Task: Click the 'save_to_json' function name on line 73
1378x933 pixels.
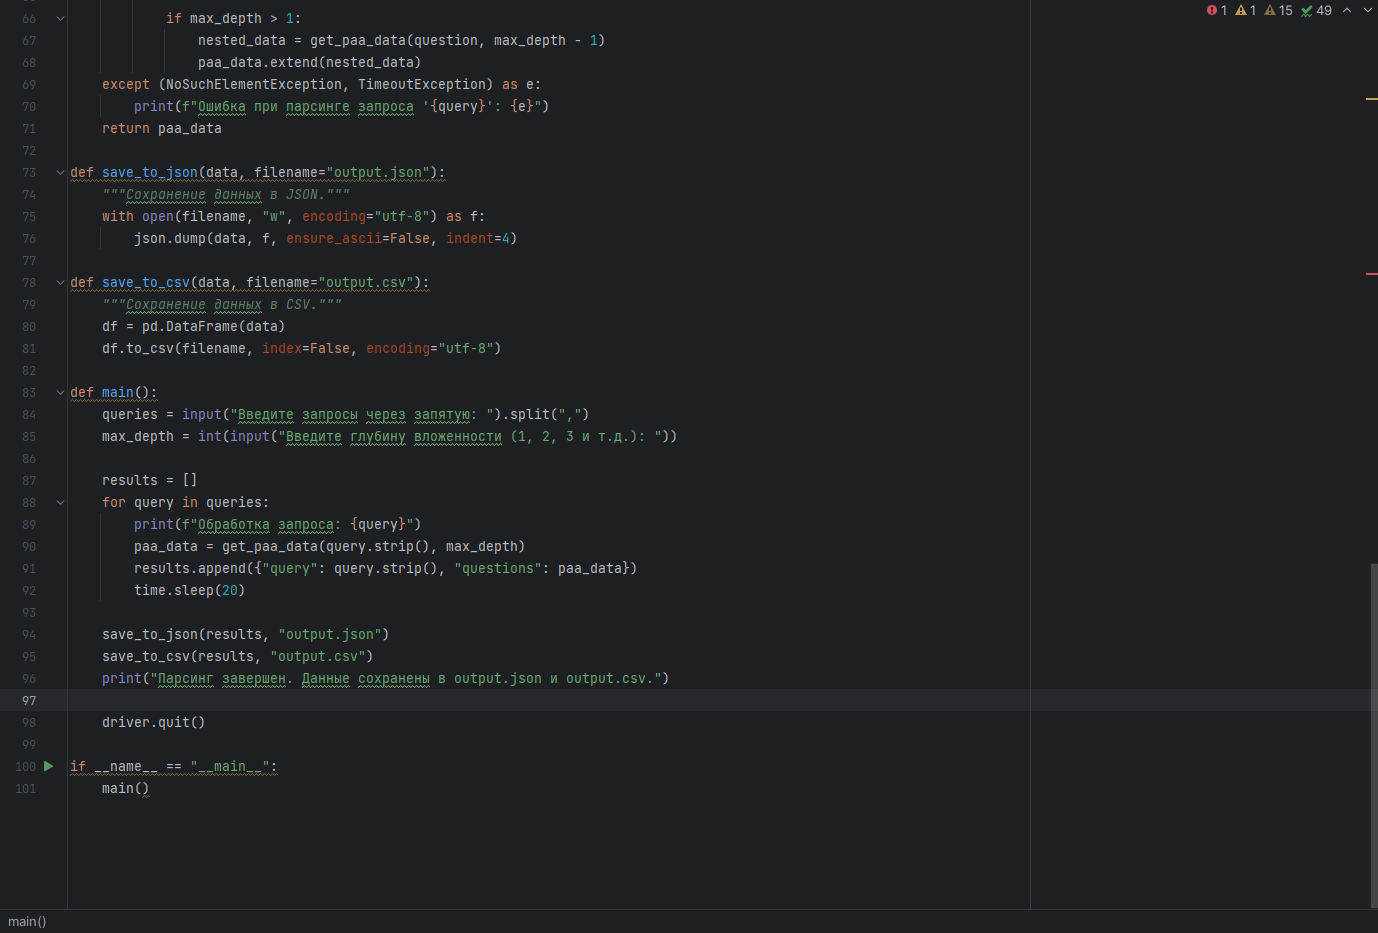Action: point(150,172)
